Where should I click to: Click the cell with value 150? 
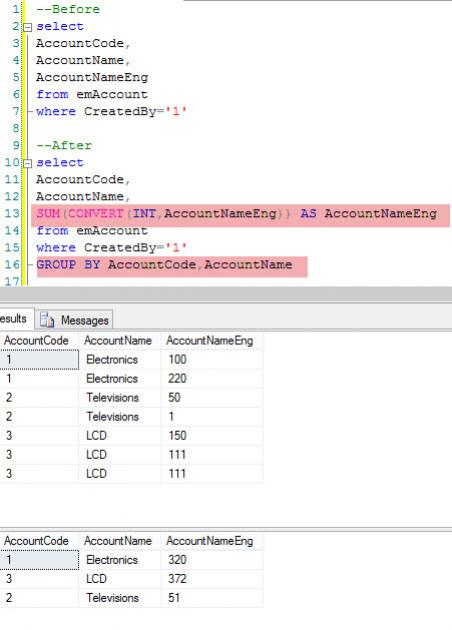(x=212, y=436)
